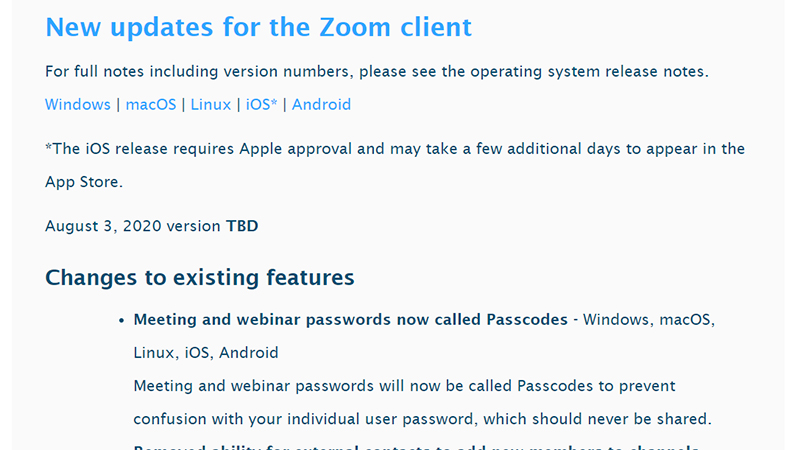This screenshot has height=450, width=800.
Task: Click the bullet marker before "Meeting and webinar"
Action: 121,321
